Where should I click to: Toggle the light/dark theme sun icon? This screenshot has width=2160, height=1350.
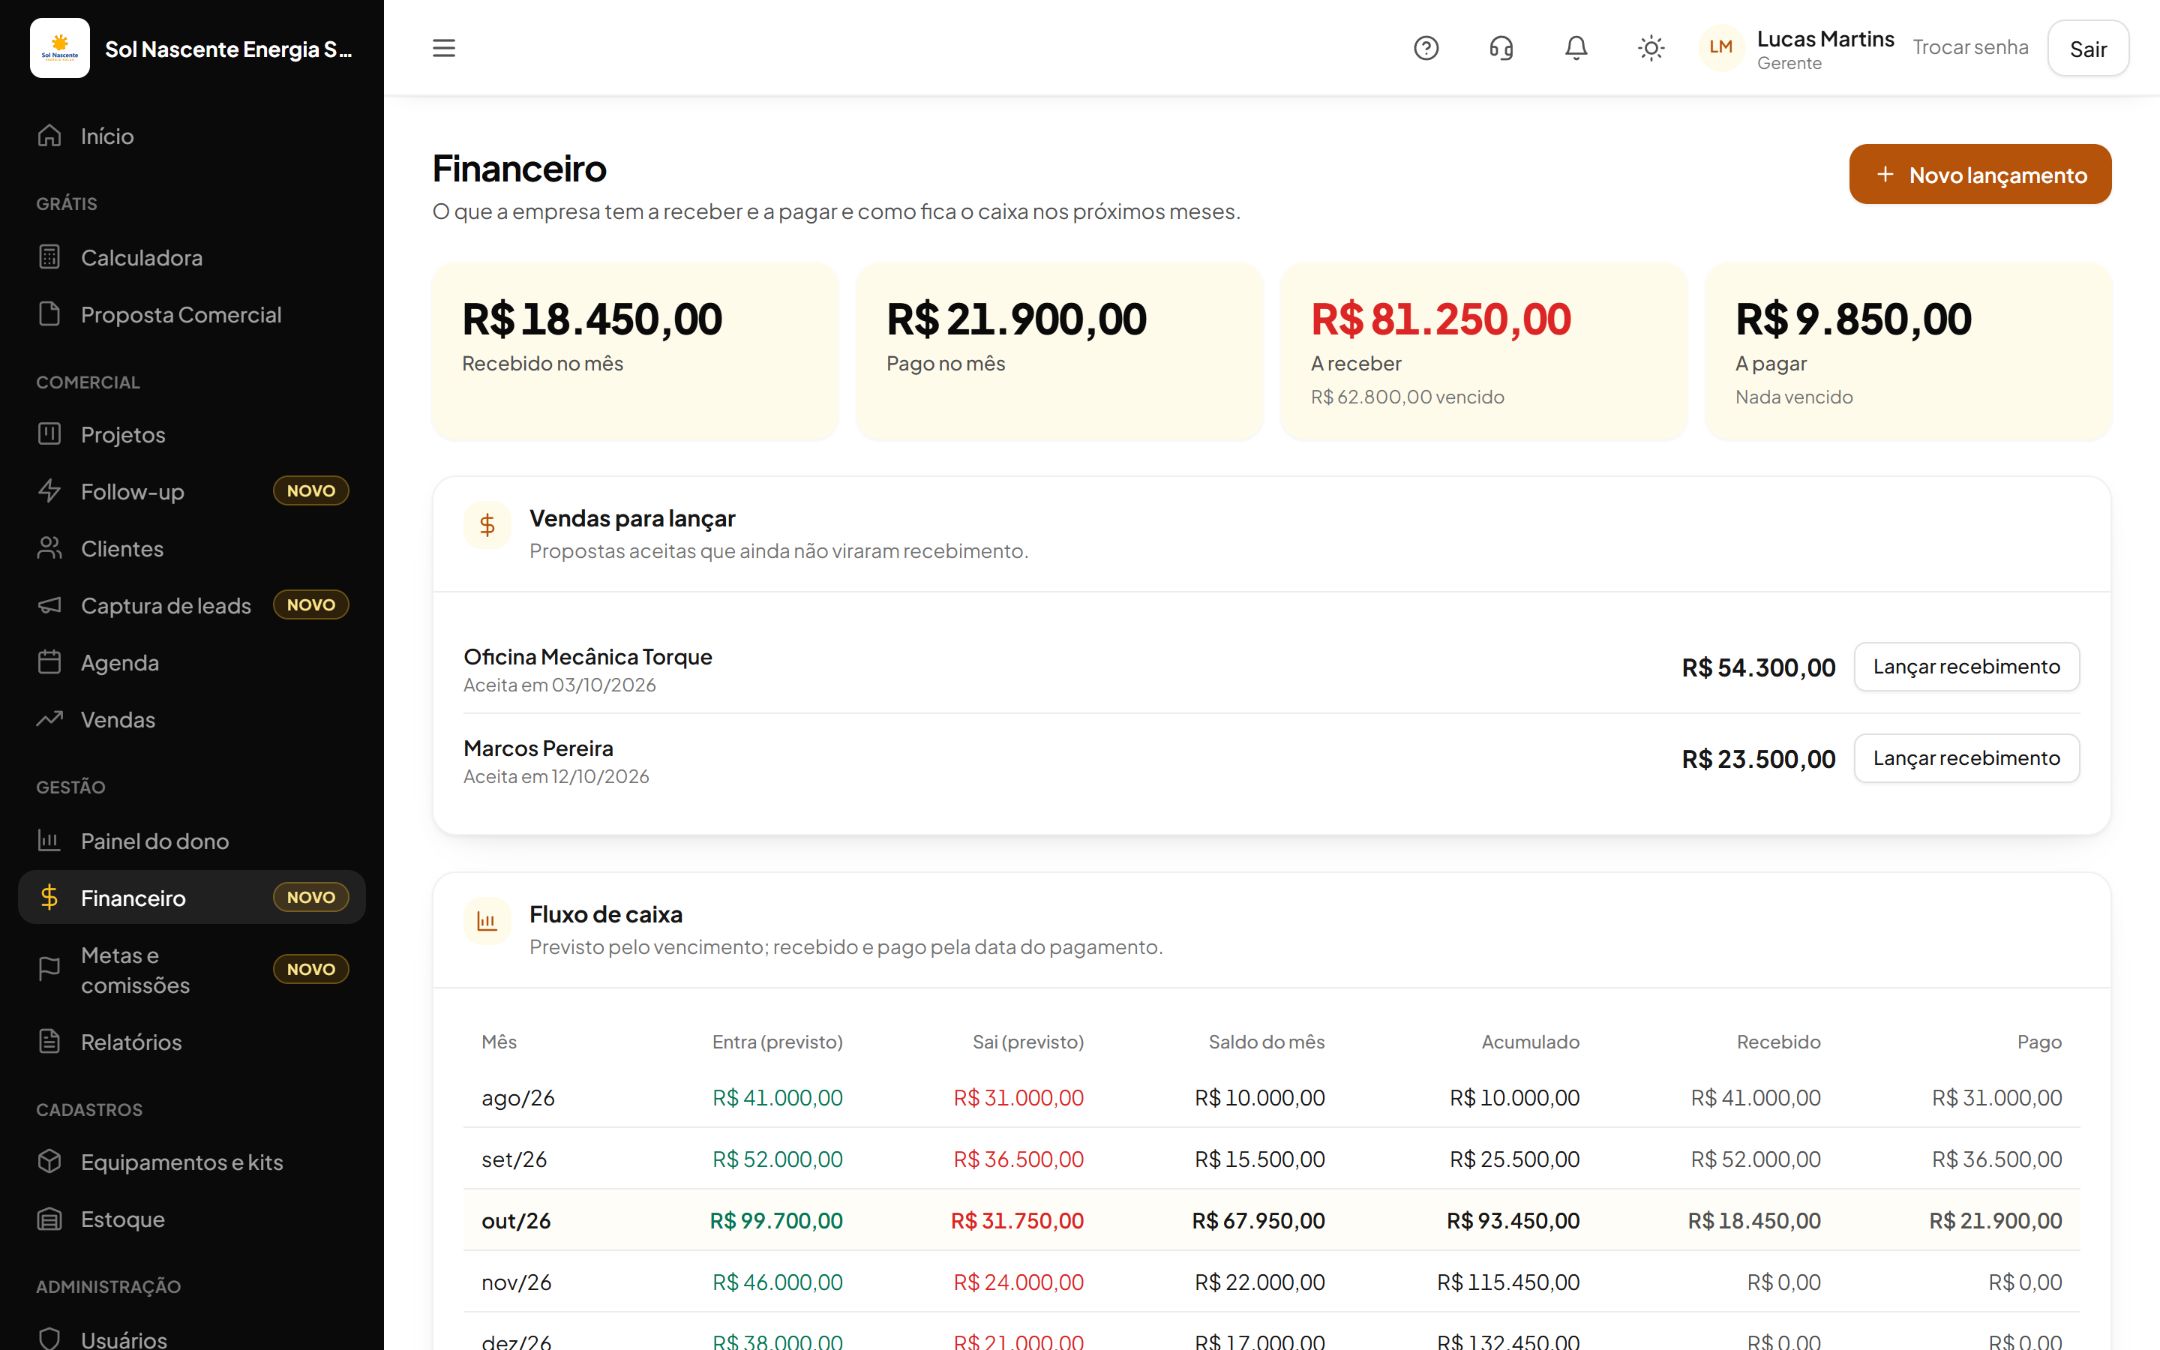point(1651,48)
